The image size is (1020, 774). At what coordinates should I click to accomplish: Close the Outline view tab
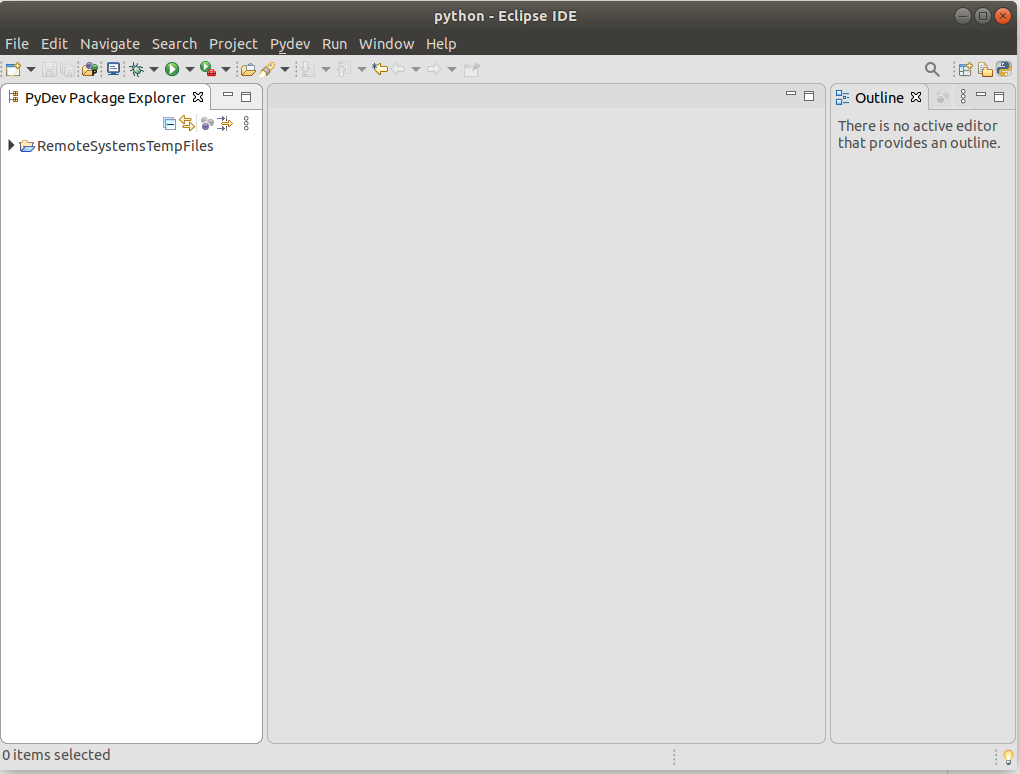tap(916, 97)
